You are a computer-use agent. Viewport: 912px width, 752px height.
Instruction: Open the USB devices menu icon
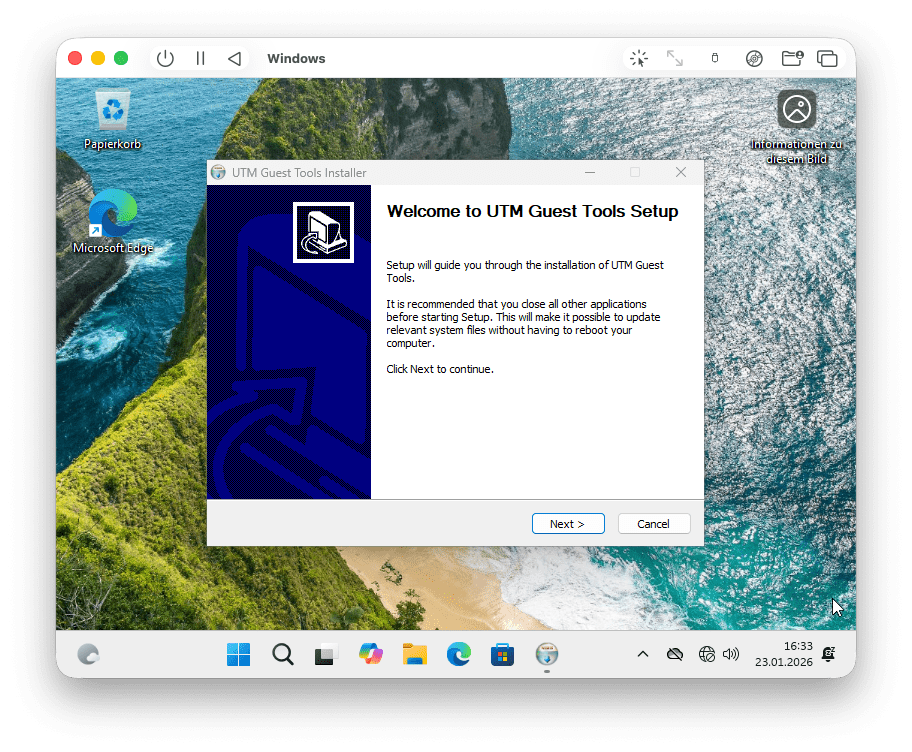[x=714, y=59]
